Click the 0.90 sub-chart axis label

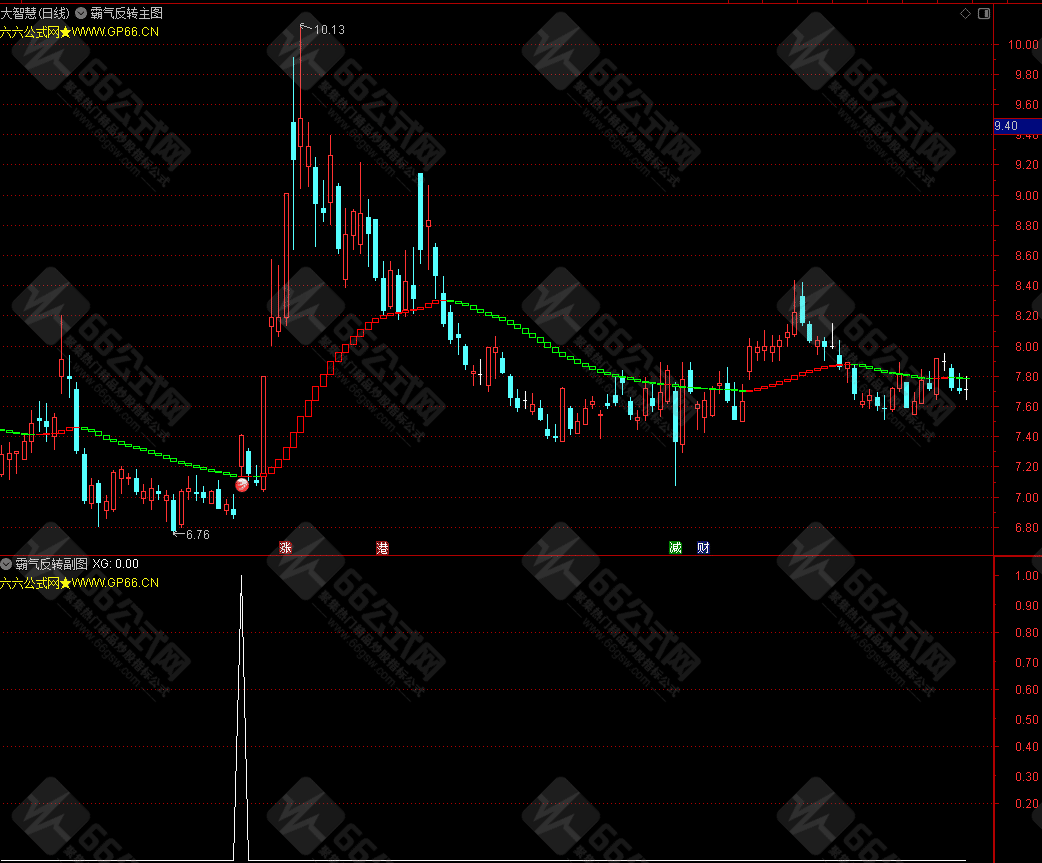1026,606
